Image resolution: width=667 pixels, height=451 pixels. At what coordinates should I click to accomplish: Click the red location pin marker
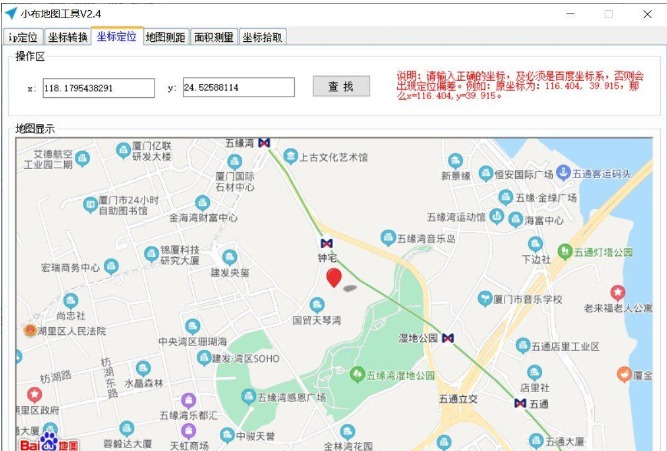[x=334, y=277]
